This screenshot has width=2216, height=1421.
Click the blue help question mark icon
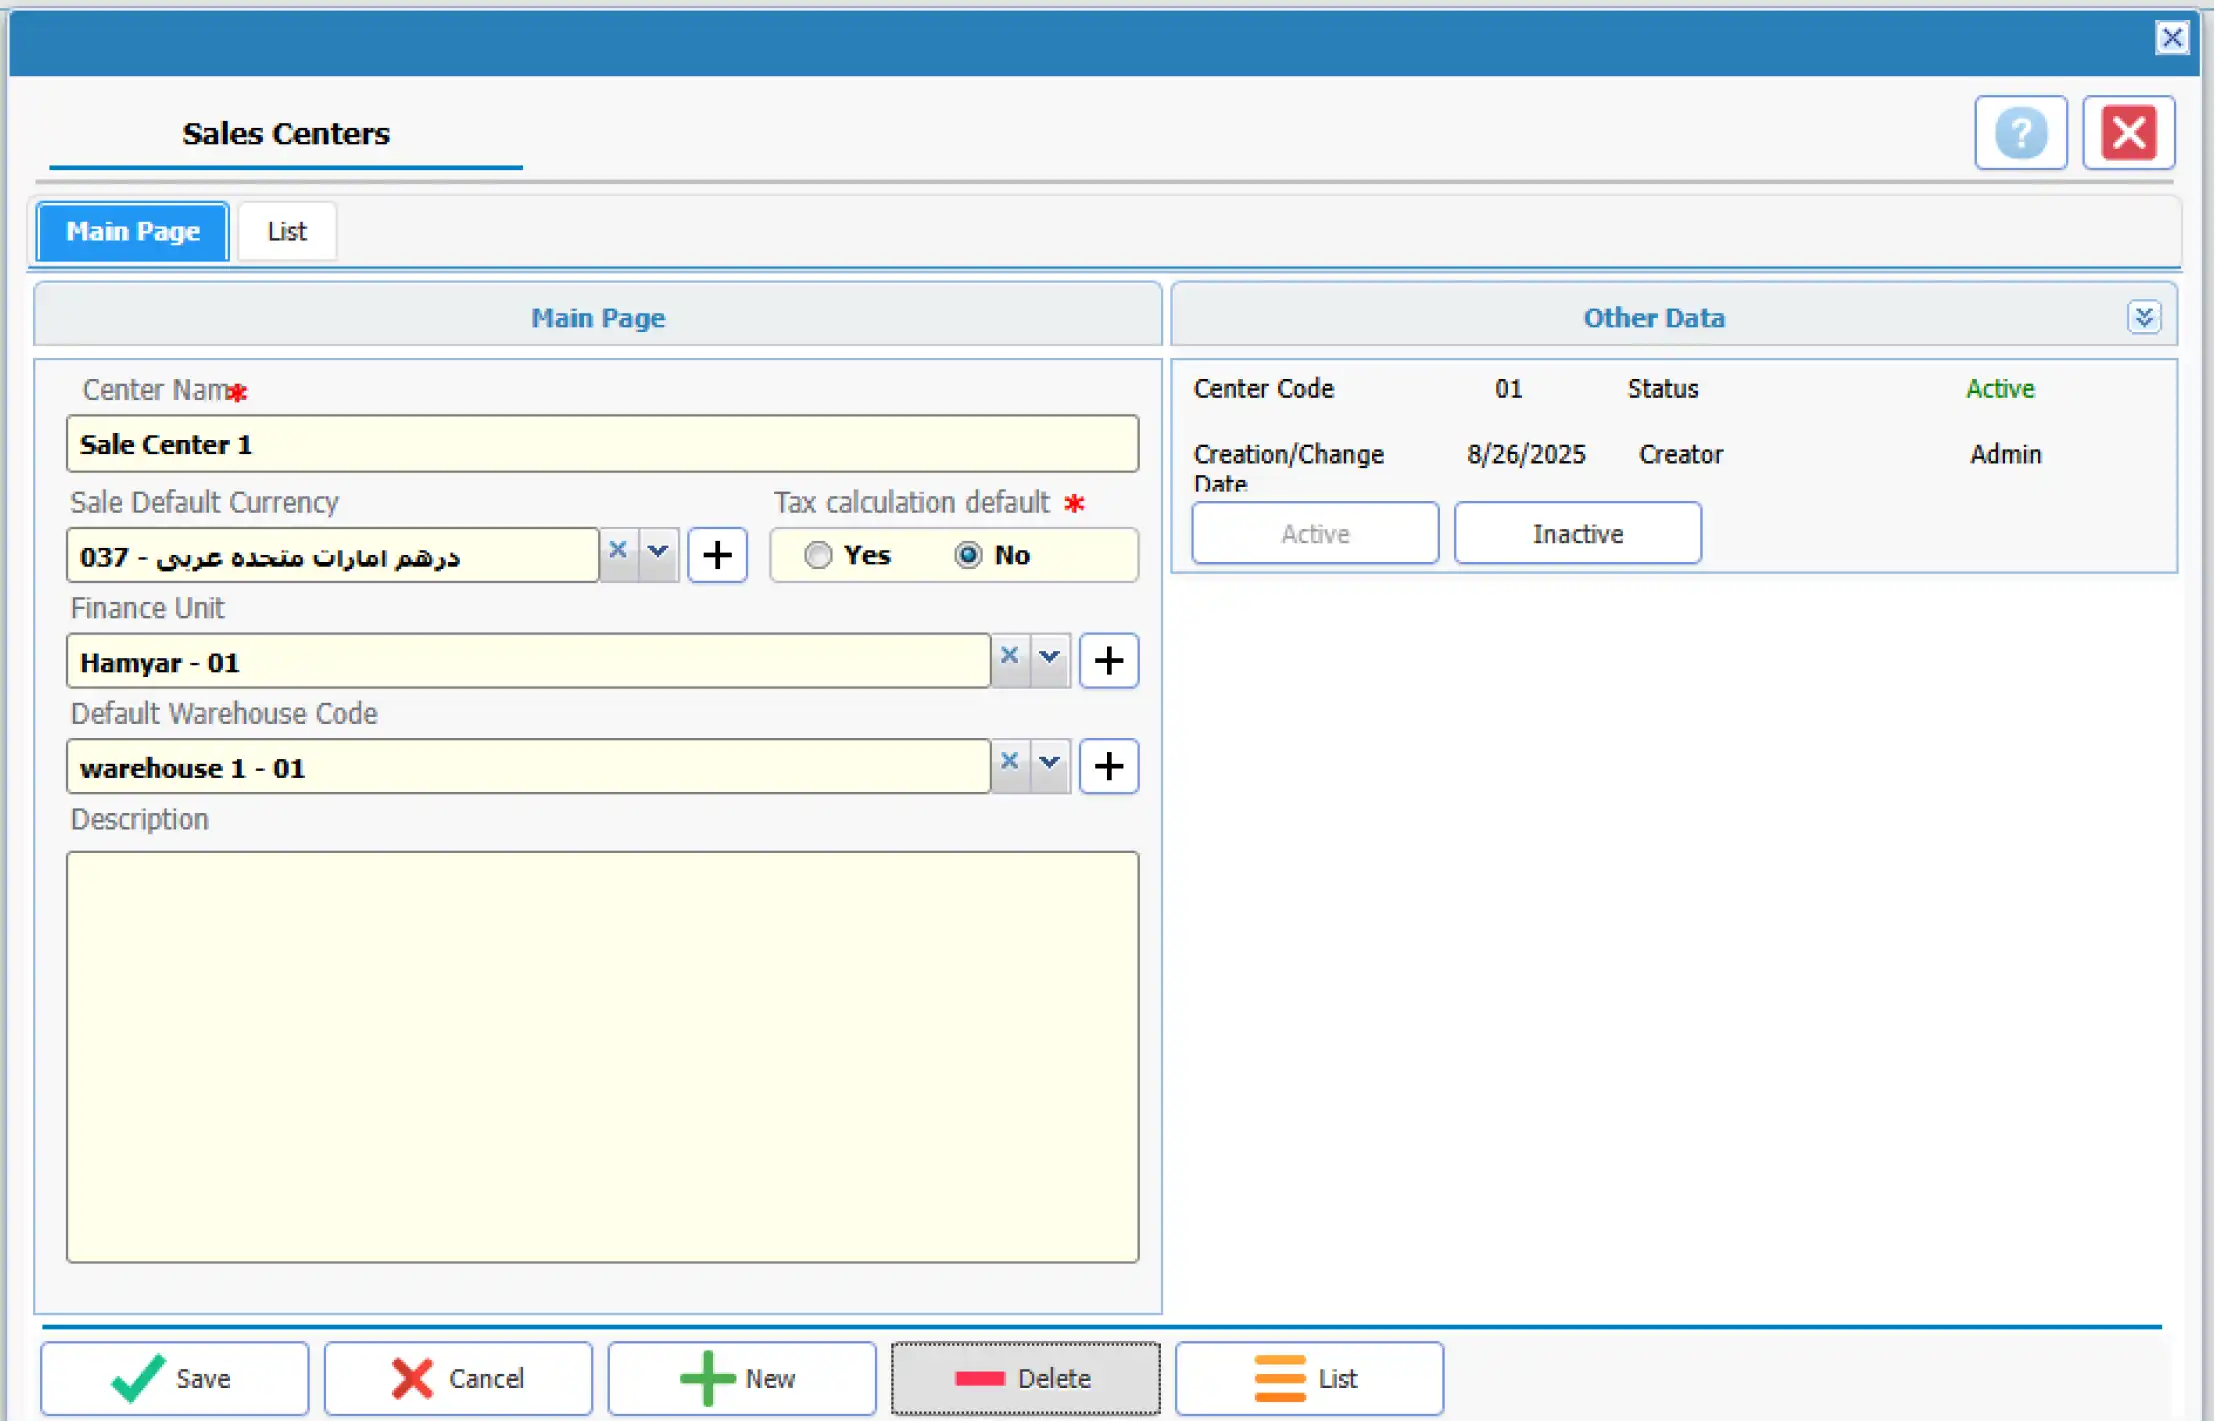tap(2020, 133)
